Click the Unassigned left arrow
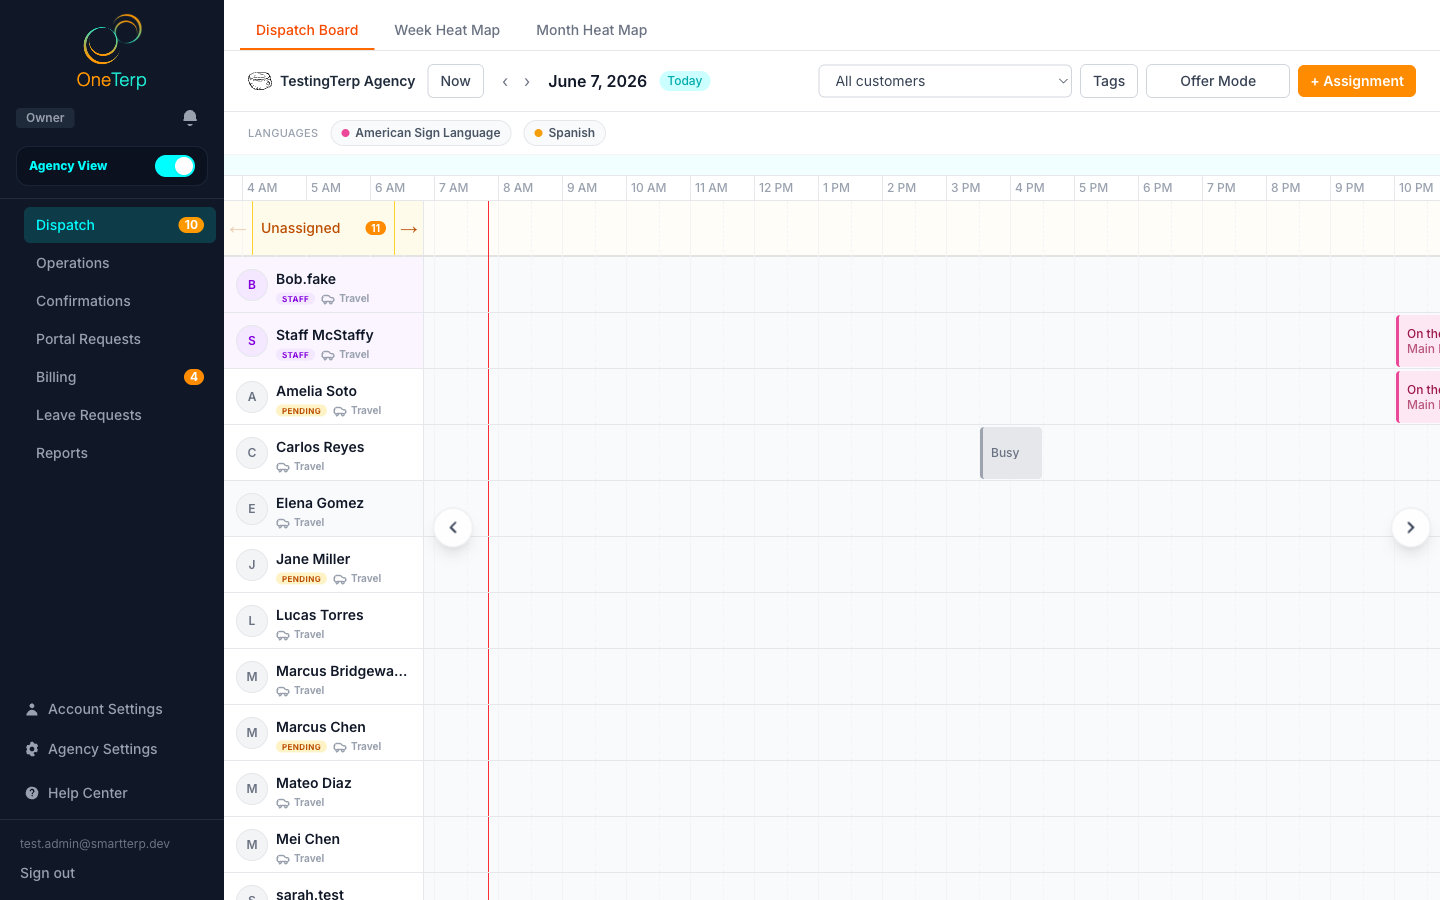Screen dimensions: 1440x900 tap(237, 229)
